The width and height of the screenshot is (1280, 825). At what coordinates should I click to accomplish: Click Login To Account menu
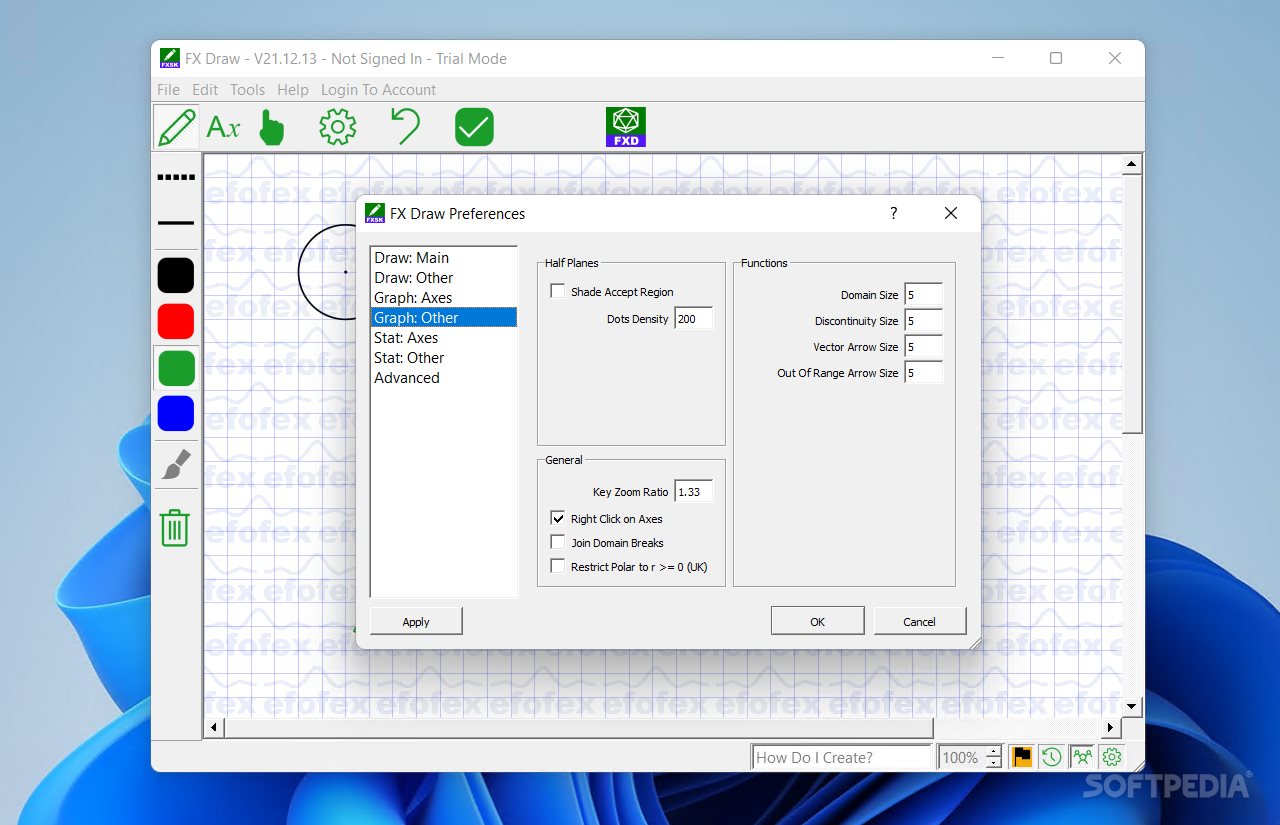pyautogui.click(x=378, y=89)
